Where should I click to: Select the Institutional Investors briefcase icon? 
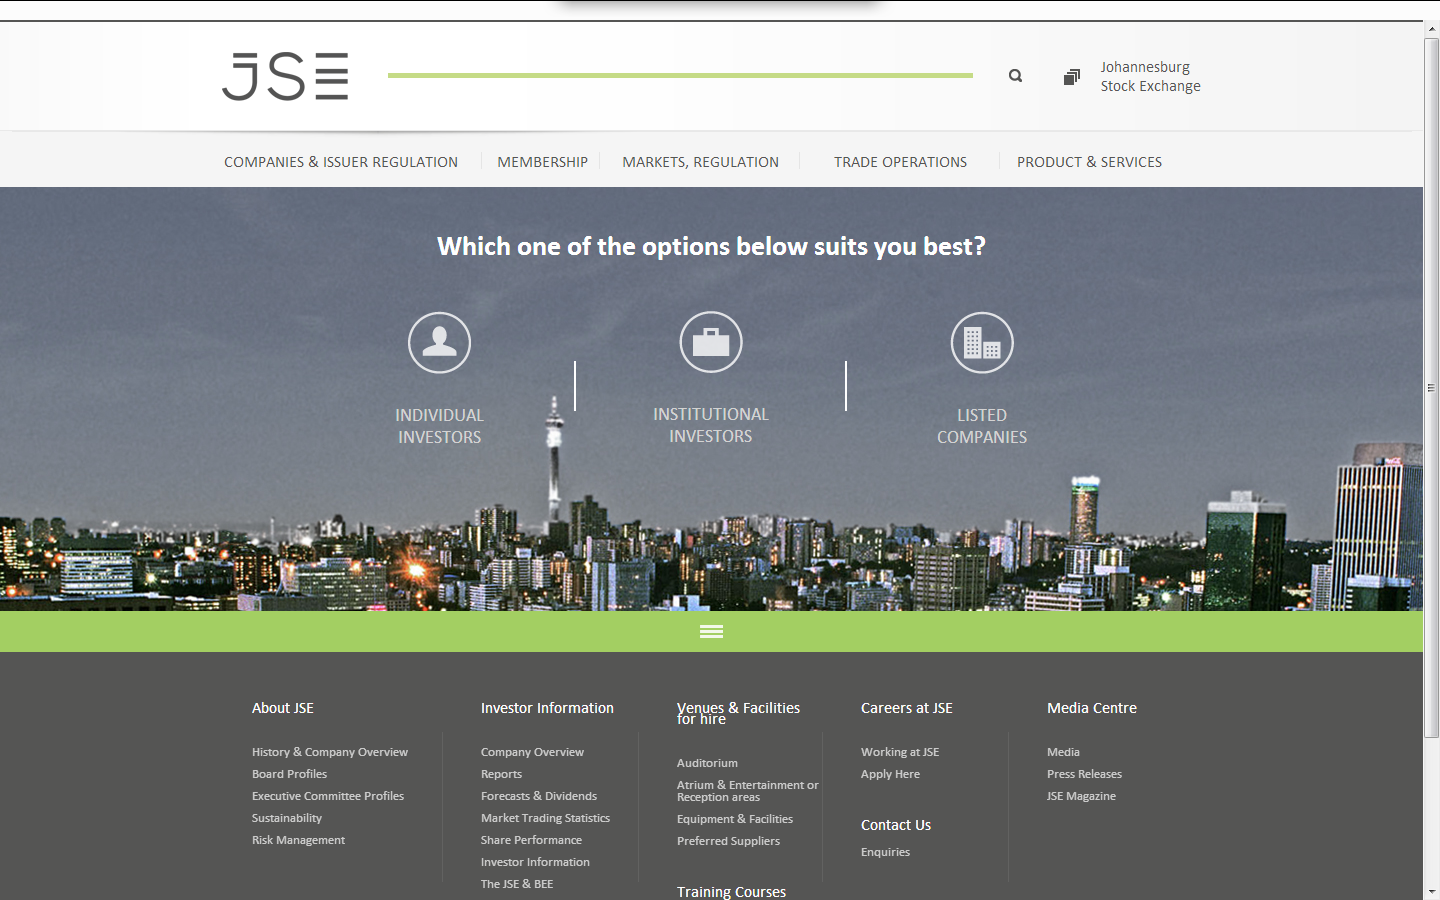[711, 342]
